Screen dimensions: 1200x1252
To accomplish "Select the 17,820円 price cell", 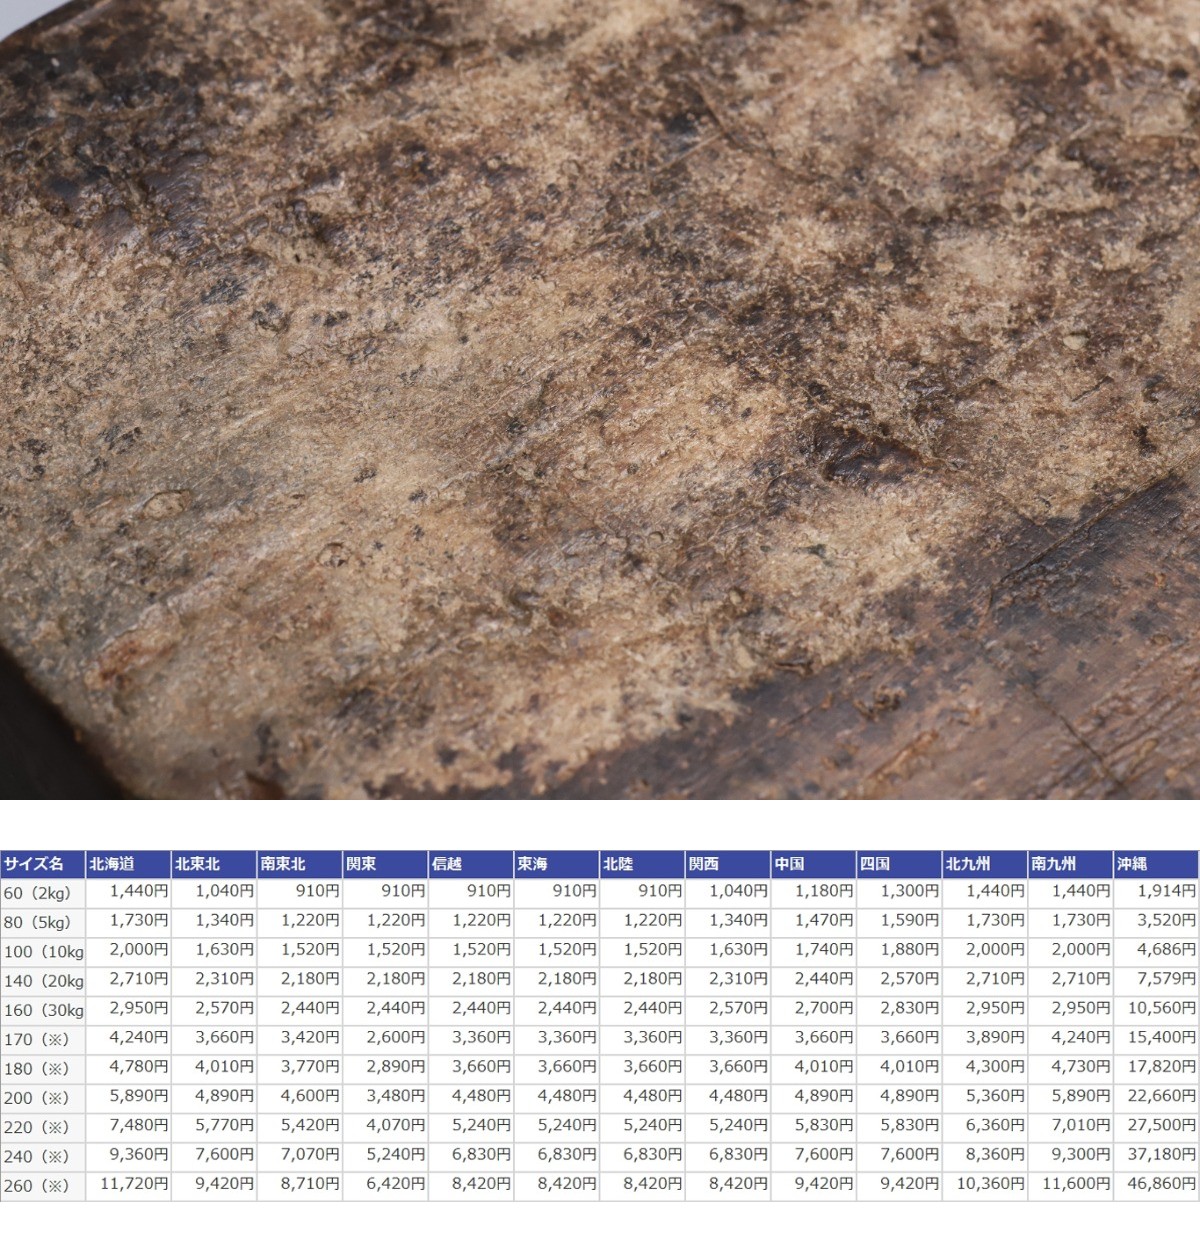I will (1156, 1067).
